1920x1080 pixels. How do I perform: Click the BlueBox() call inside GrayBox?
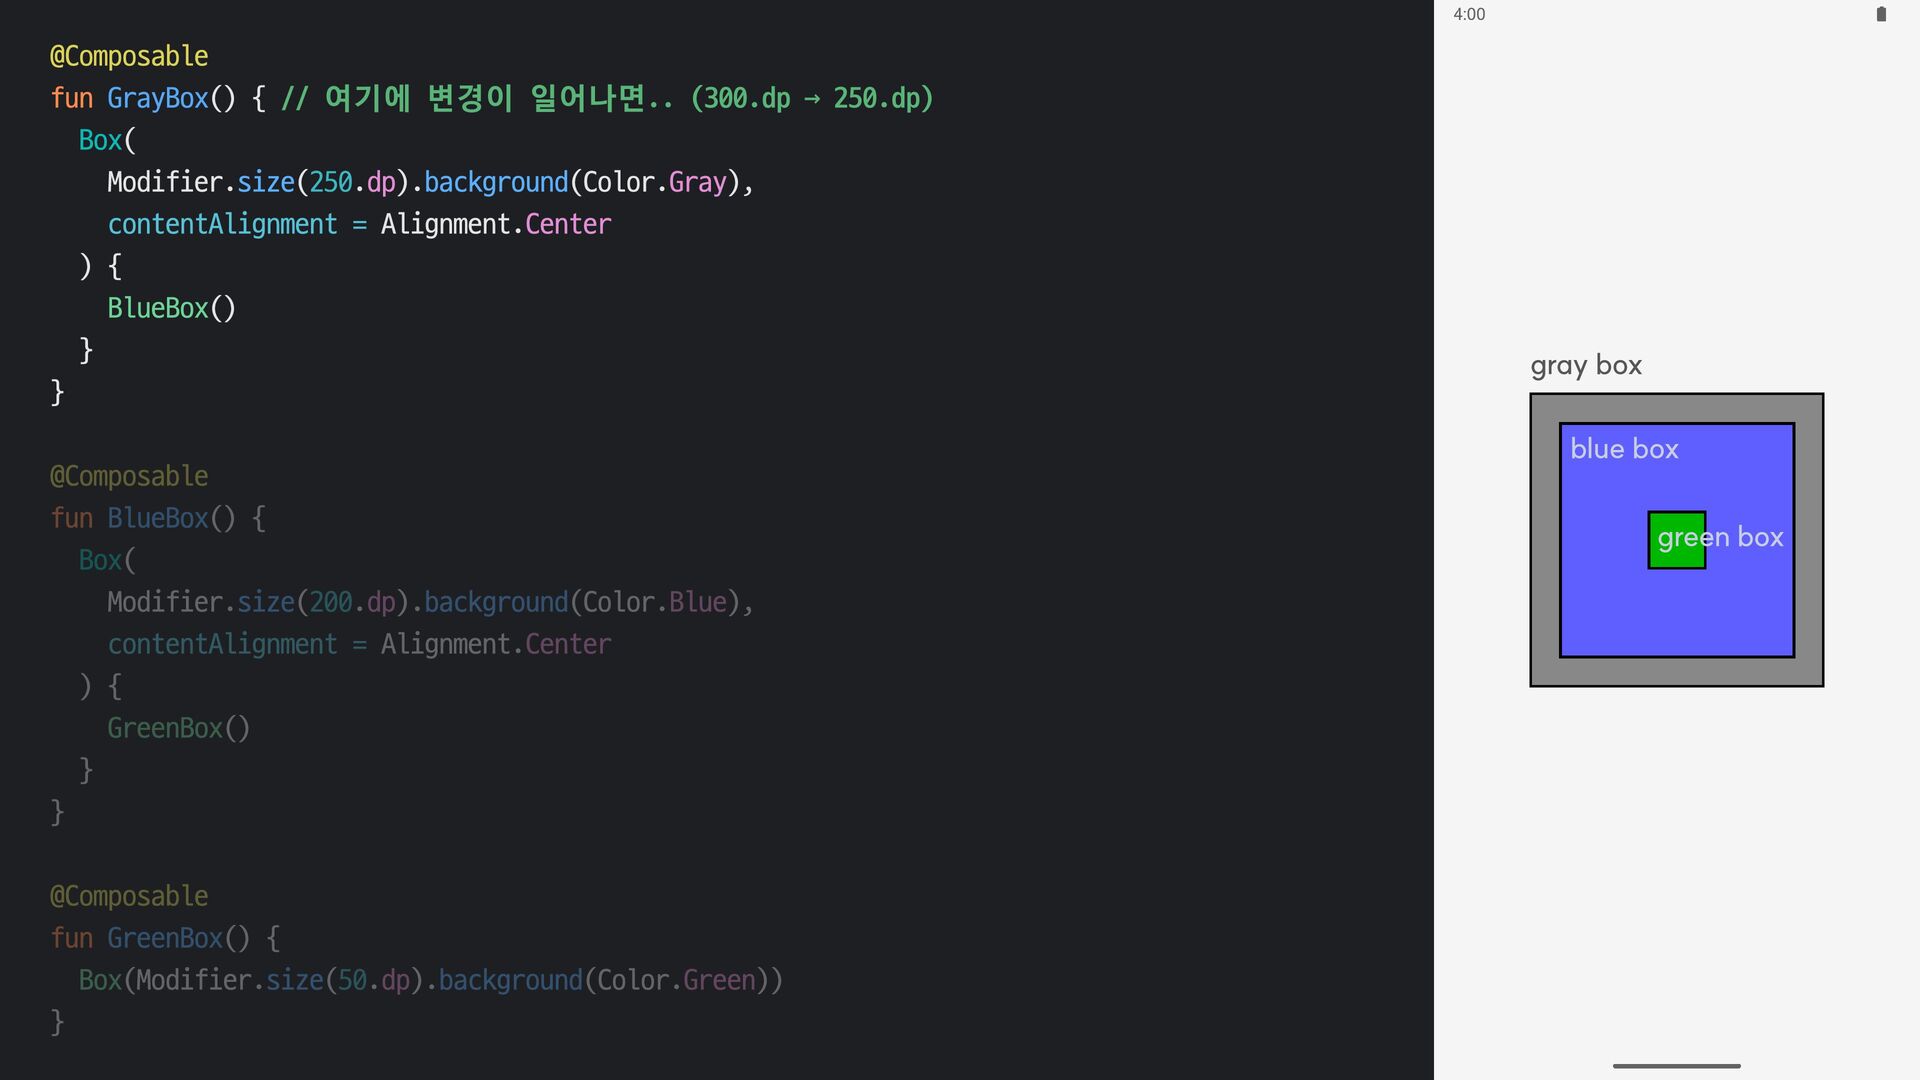[x=171, y=308]
